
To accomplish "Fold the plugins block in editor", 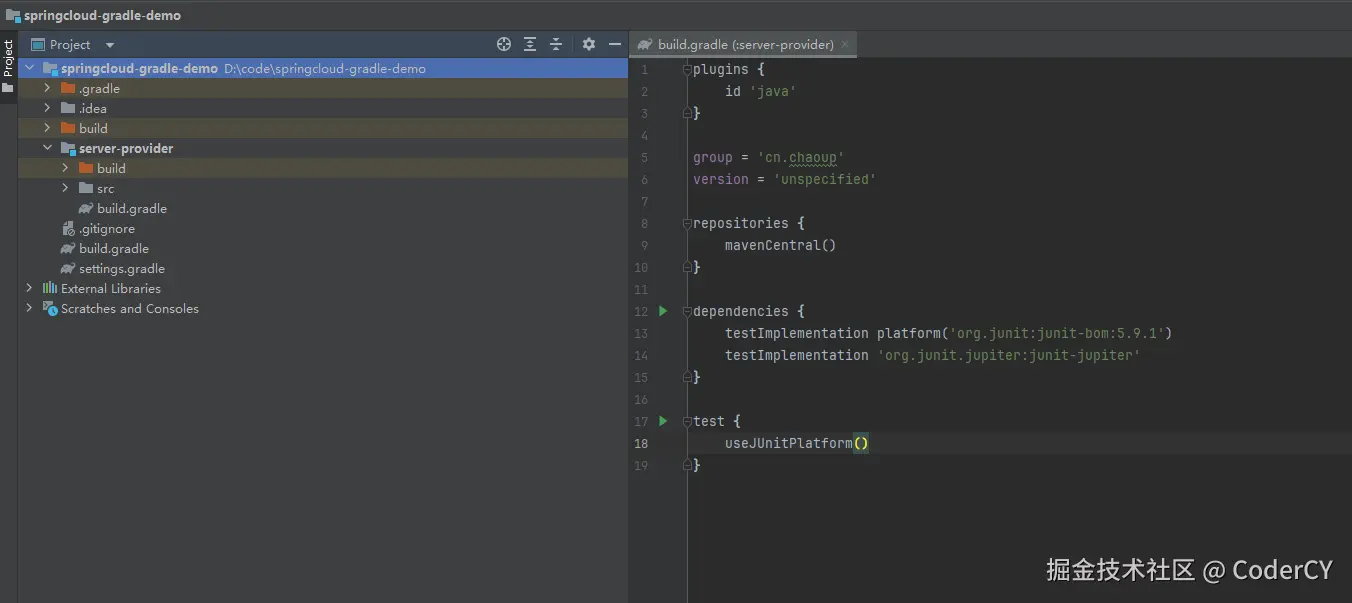I will point(687,69).
